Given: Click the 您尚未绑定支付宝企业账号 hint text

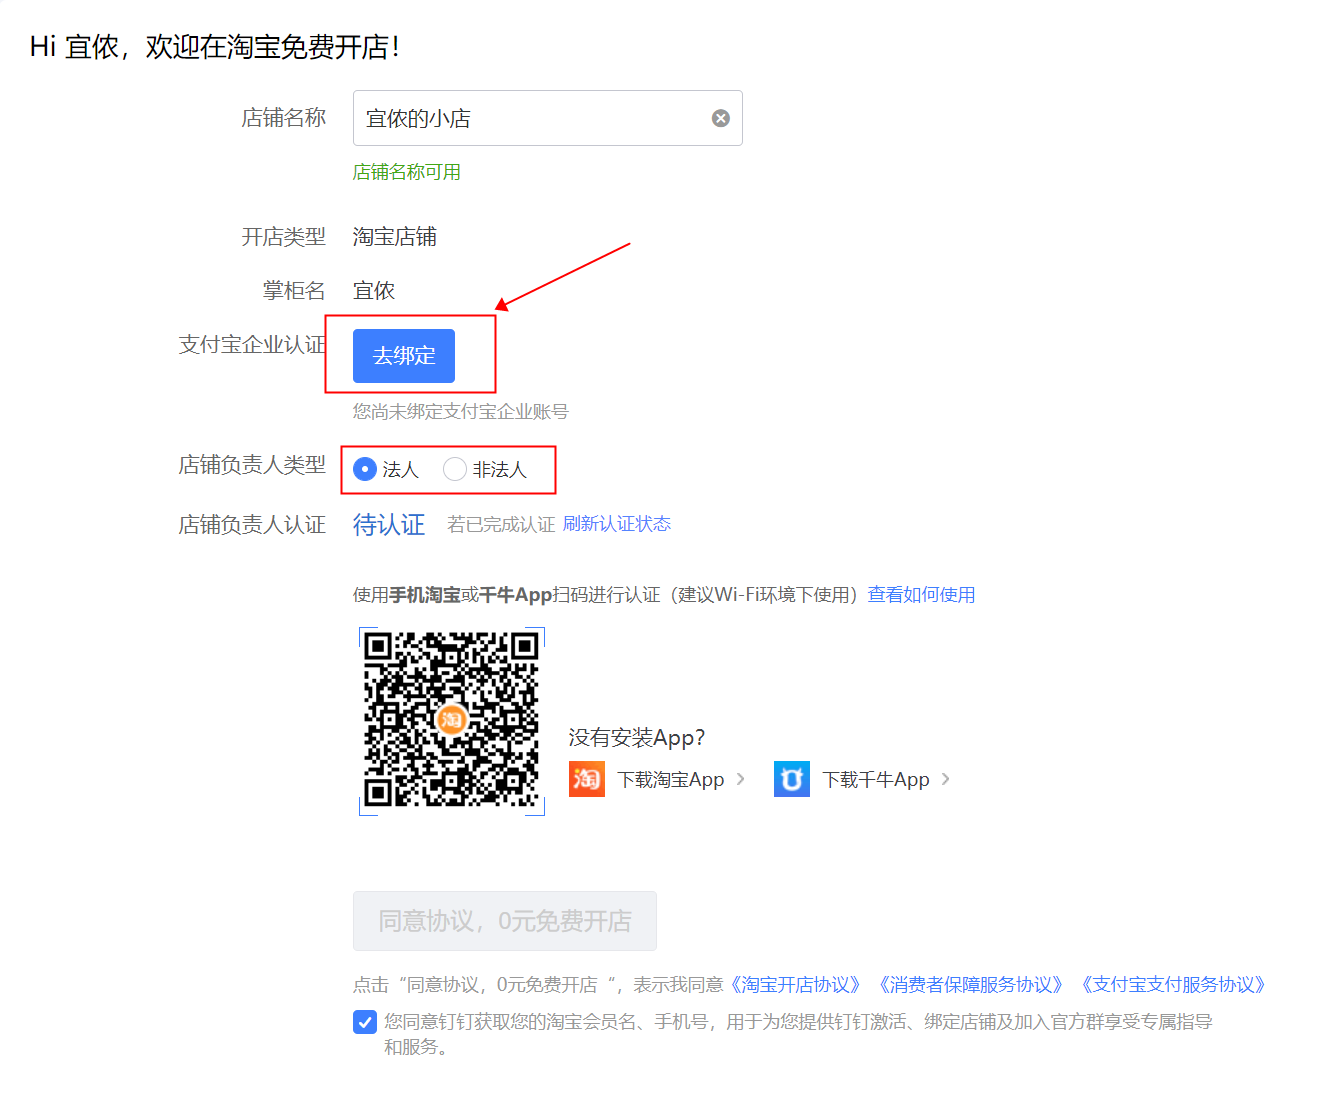Looking at the screenshot, I should coord(461,412).
